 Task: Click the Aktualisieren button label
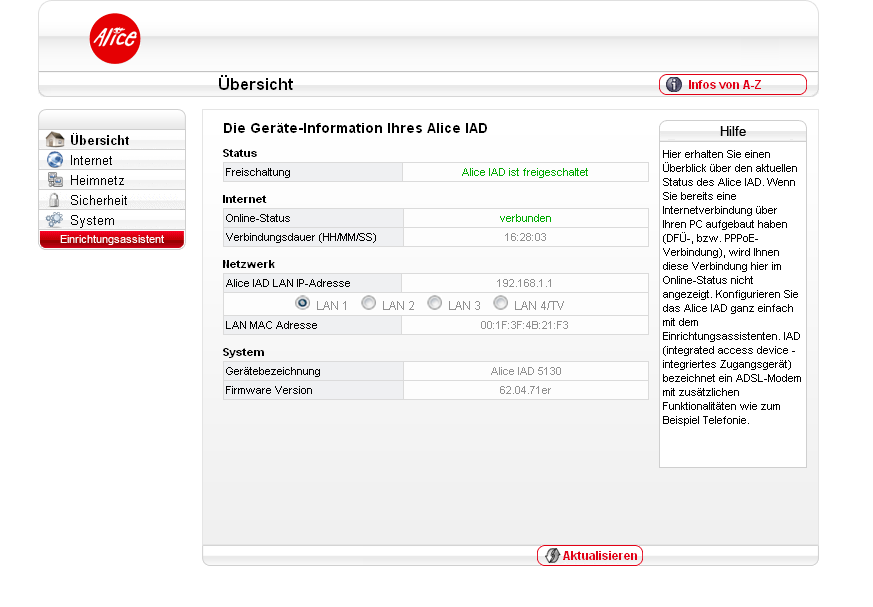600,556
